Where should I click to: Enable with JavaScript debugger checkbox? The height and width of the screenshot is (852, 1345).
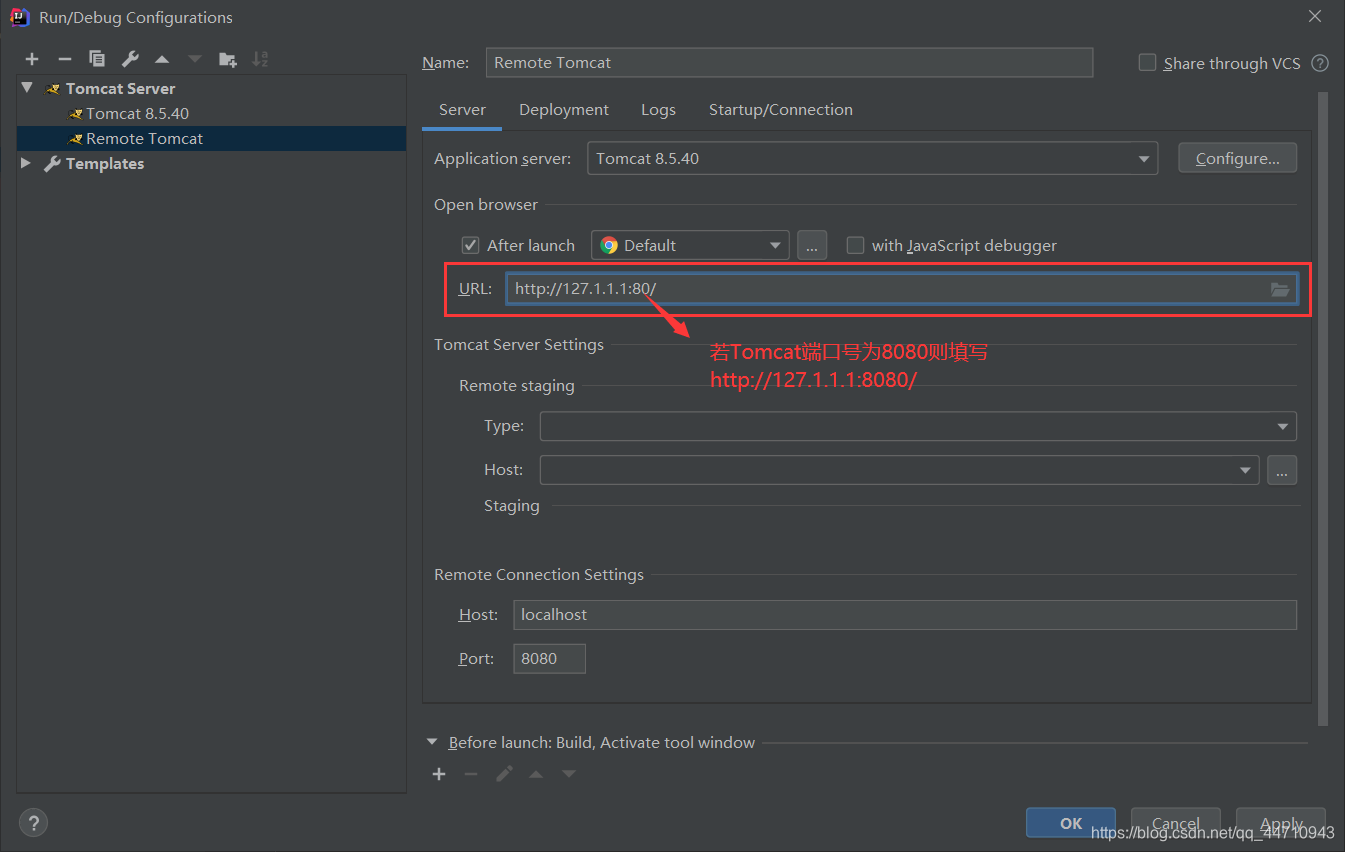click(x=855, y=245)
